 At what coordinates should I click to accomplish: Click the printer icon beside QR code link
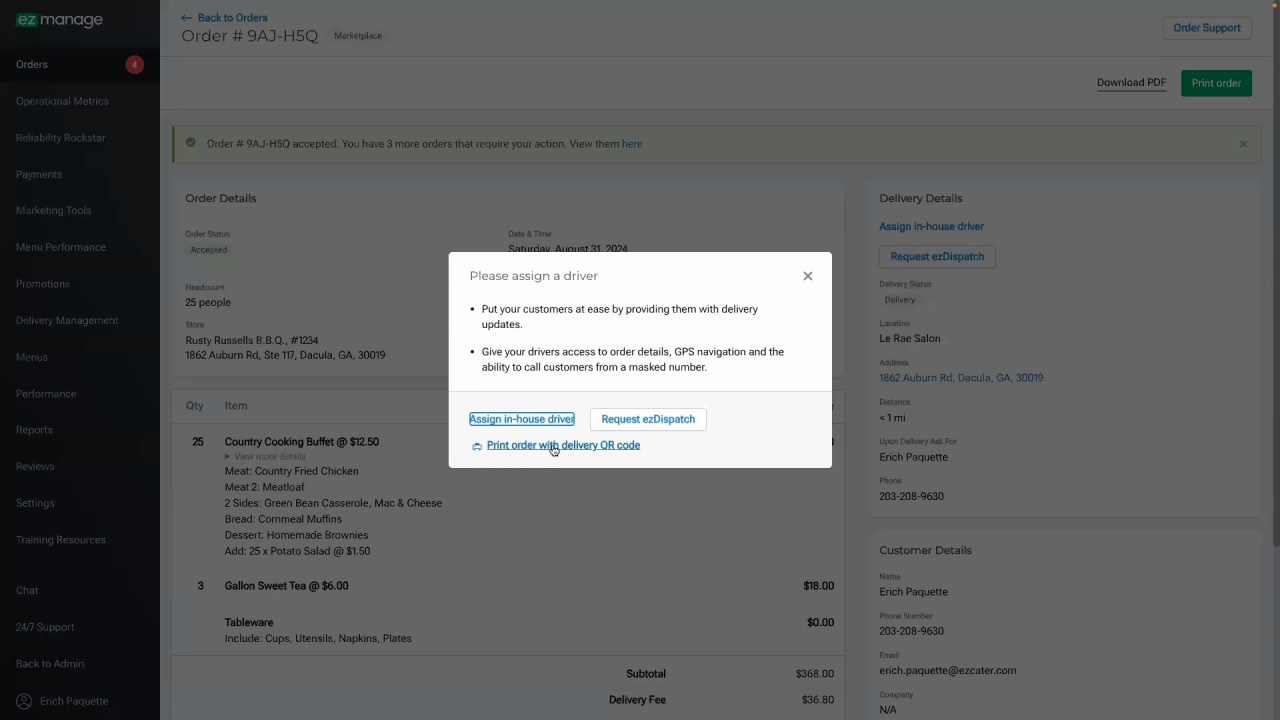pos(477,446)
